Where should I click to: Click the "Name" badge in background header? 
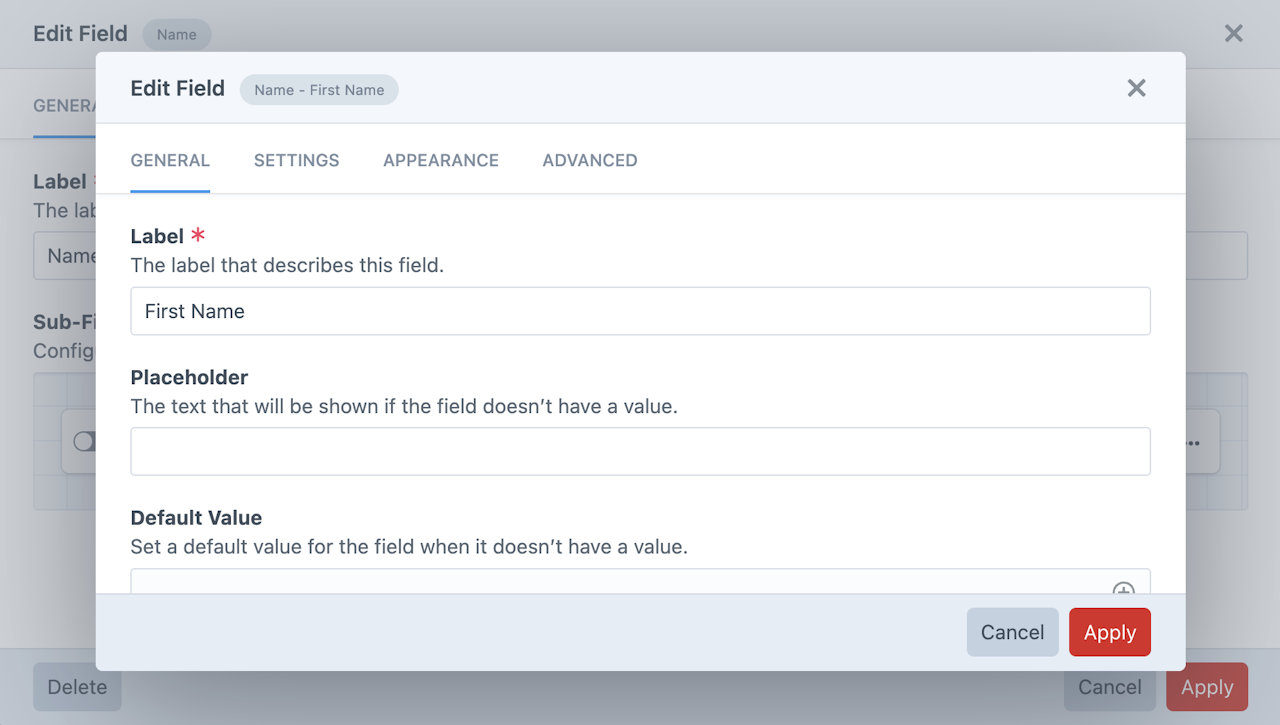point(176,34)
